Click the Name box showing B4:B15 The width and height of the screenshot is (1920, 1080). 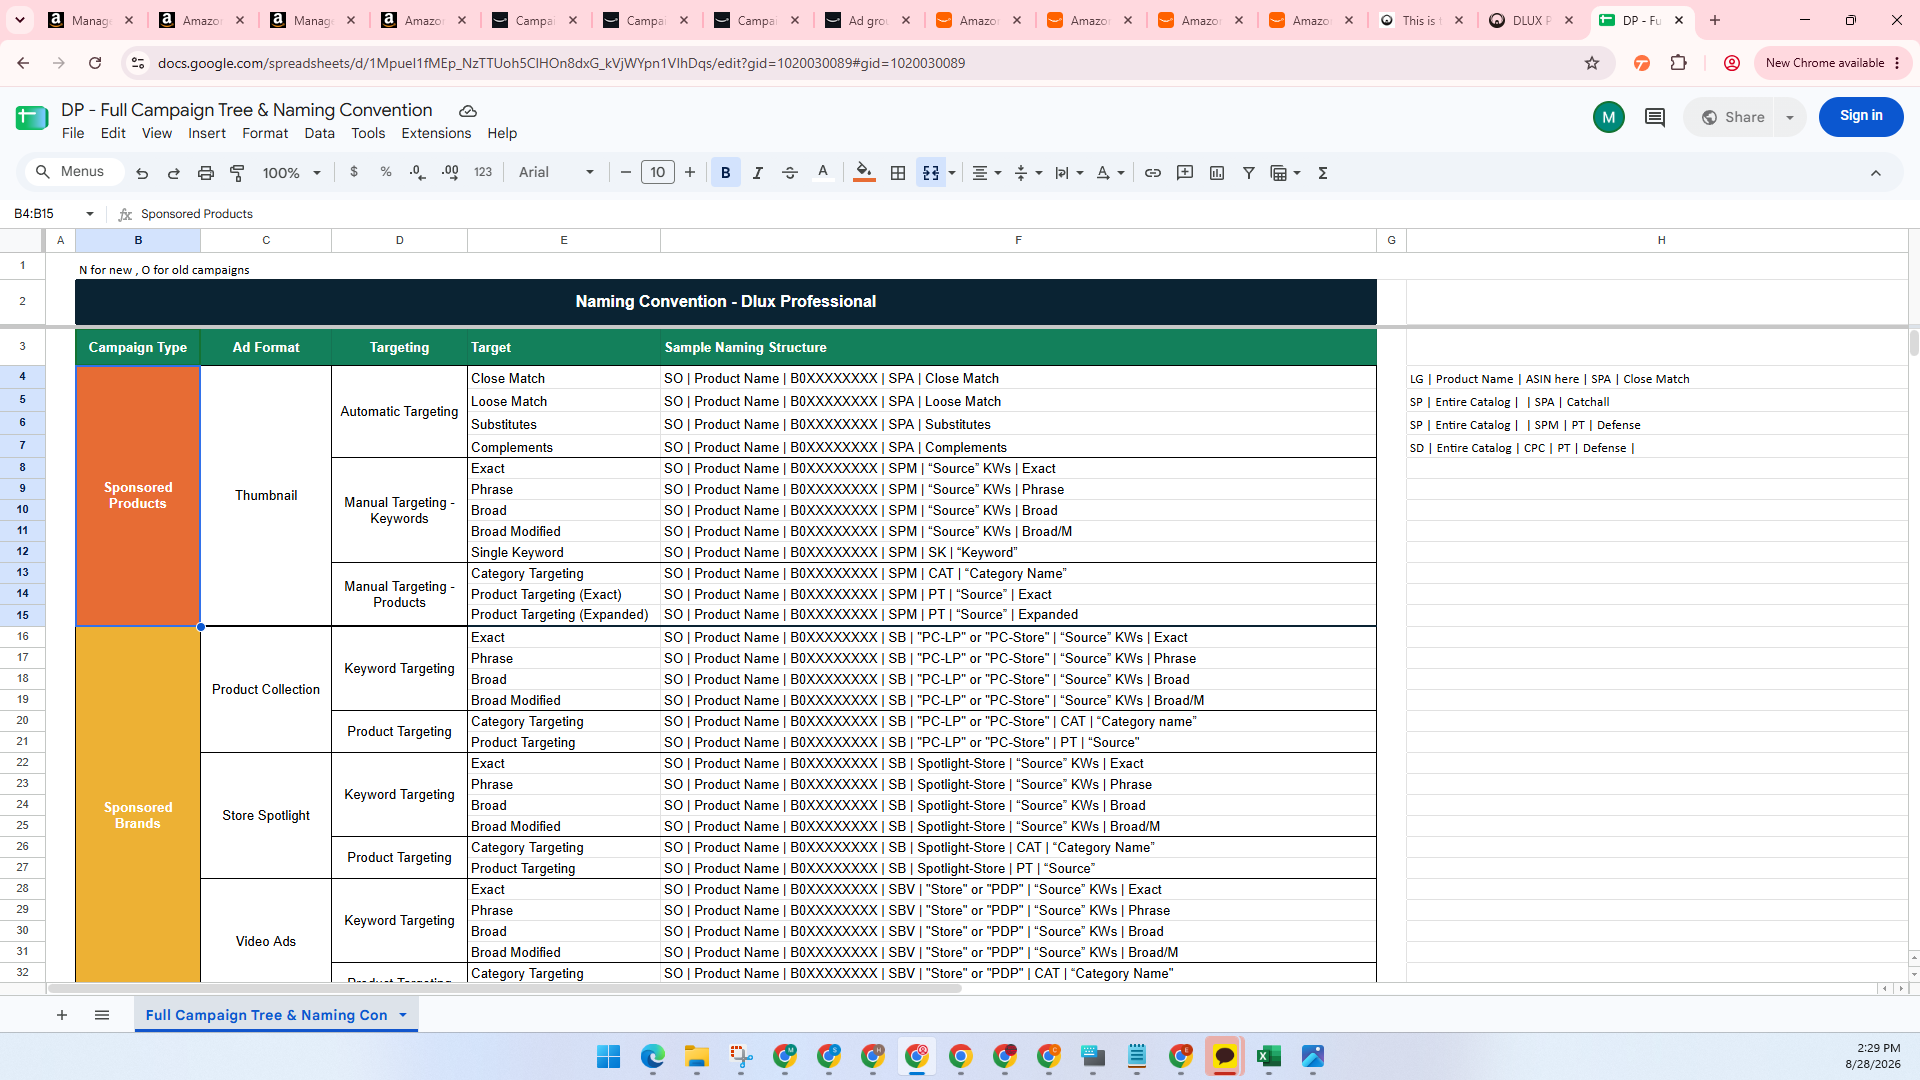[x=52, y=214]
